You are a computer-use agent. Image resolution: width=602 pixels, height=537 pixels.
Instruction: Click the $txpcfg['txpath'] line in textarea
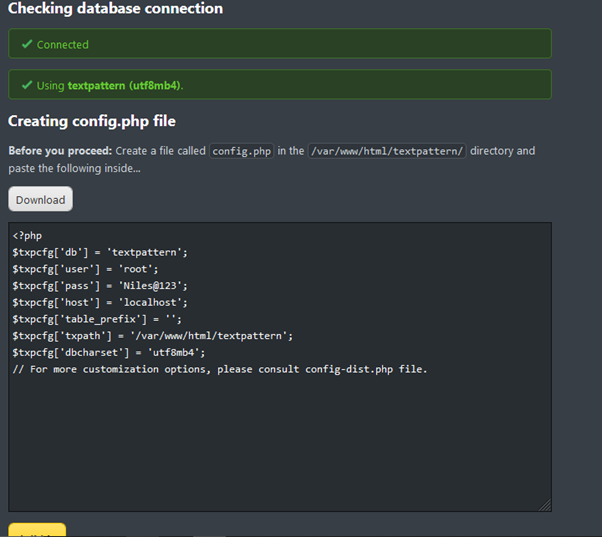152,335
